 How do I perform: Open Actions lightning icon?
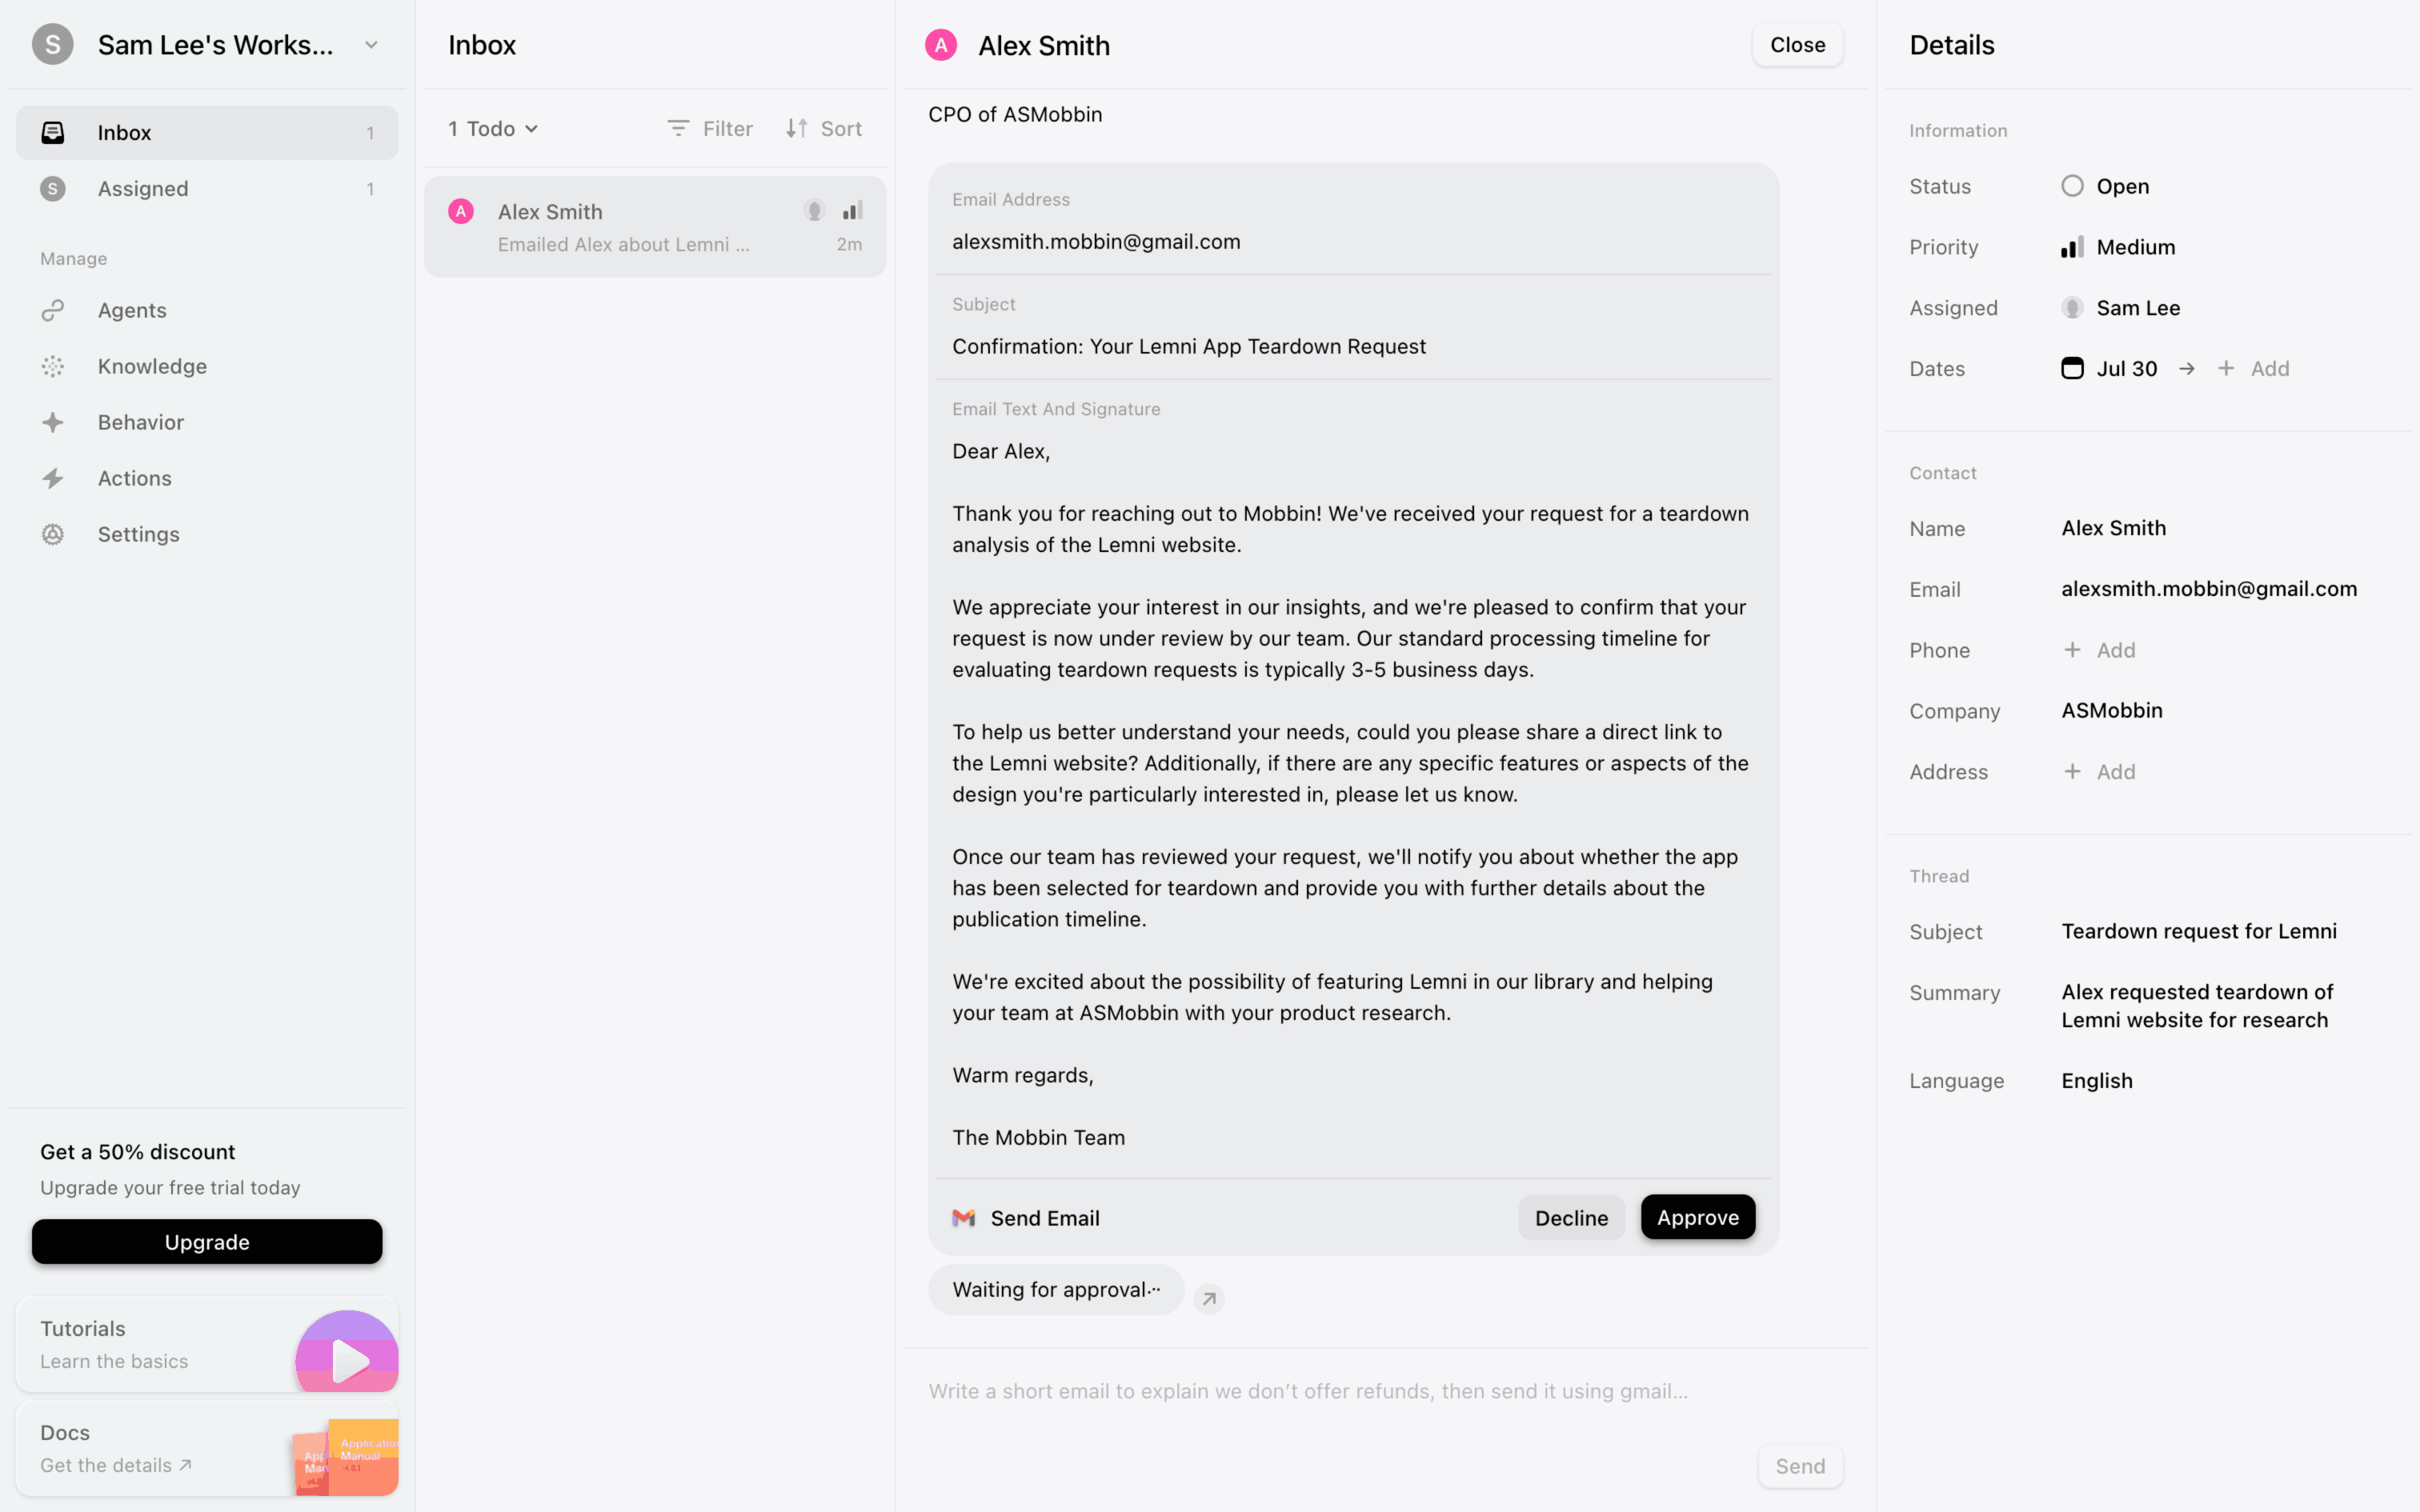click(53, 478)
